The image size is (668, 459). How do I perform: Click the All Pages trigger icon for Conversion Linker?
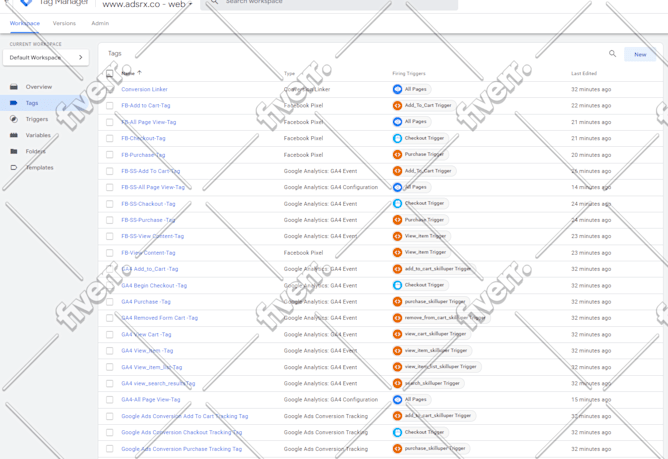click(x=397, y=89)
